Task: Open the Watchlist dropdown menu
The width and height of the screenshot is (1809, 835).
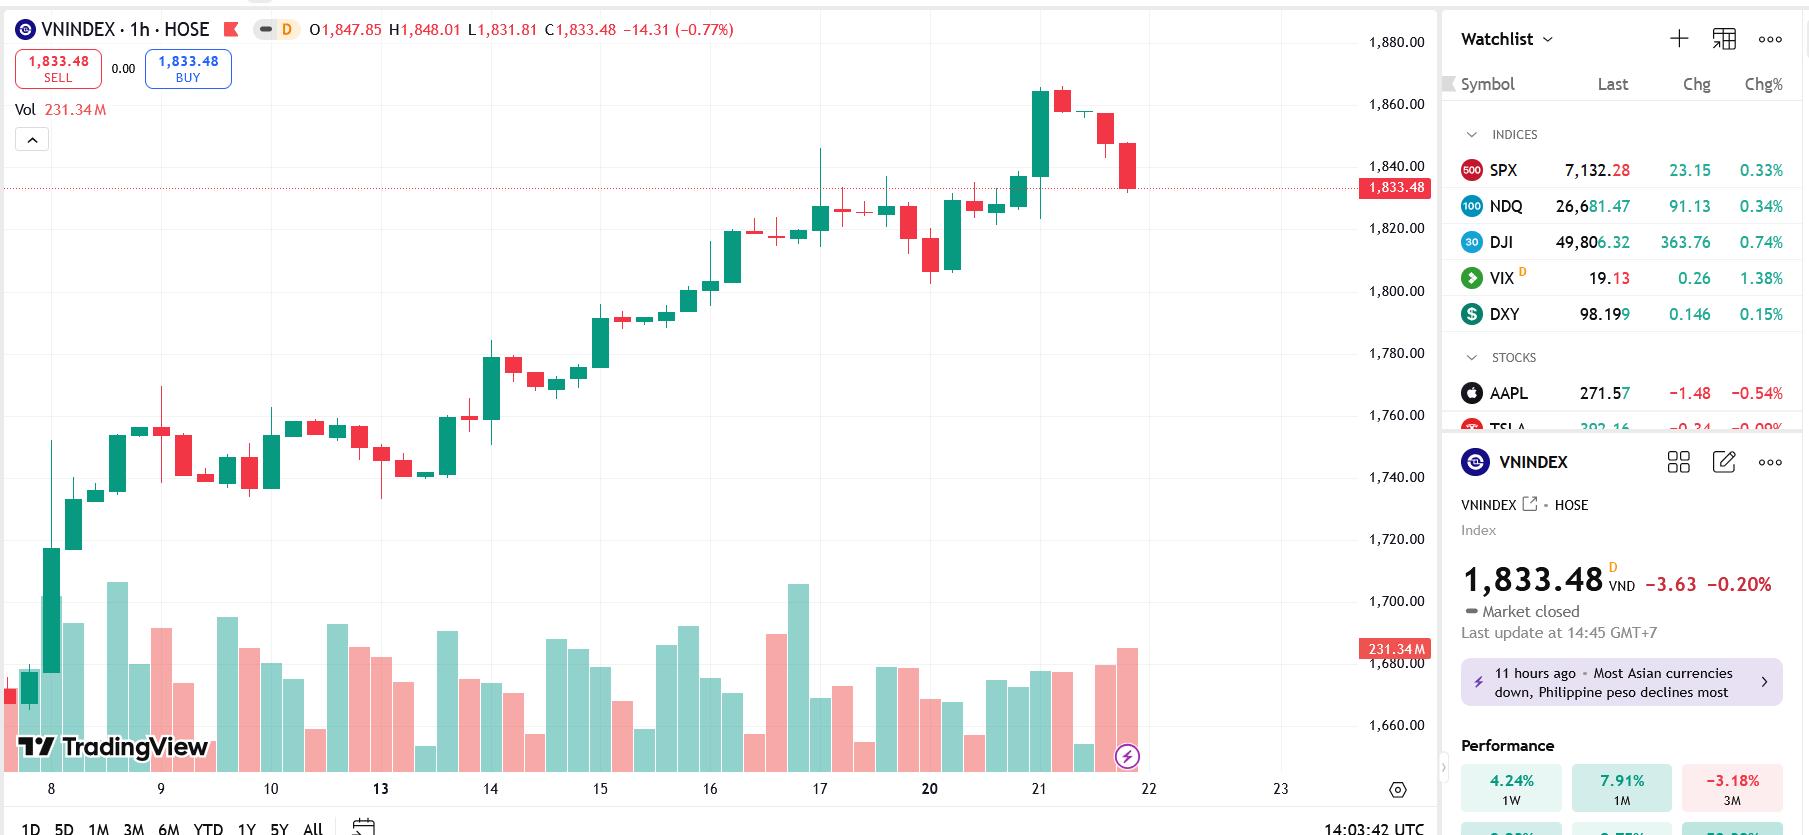Action: pos(1507,39)
